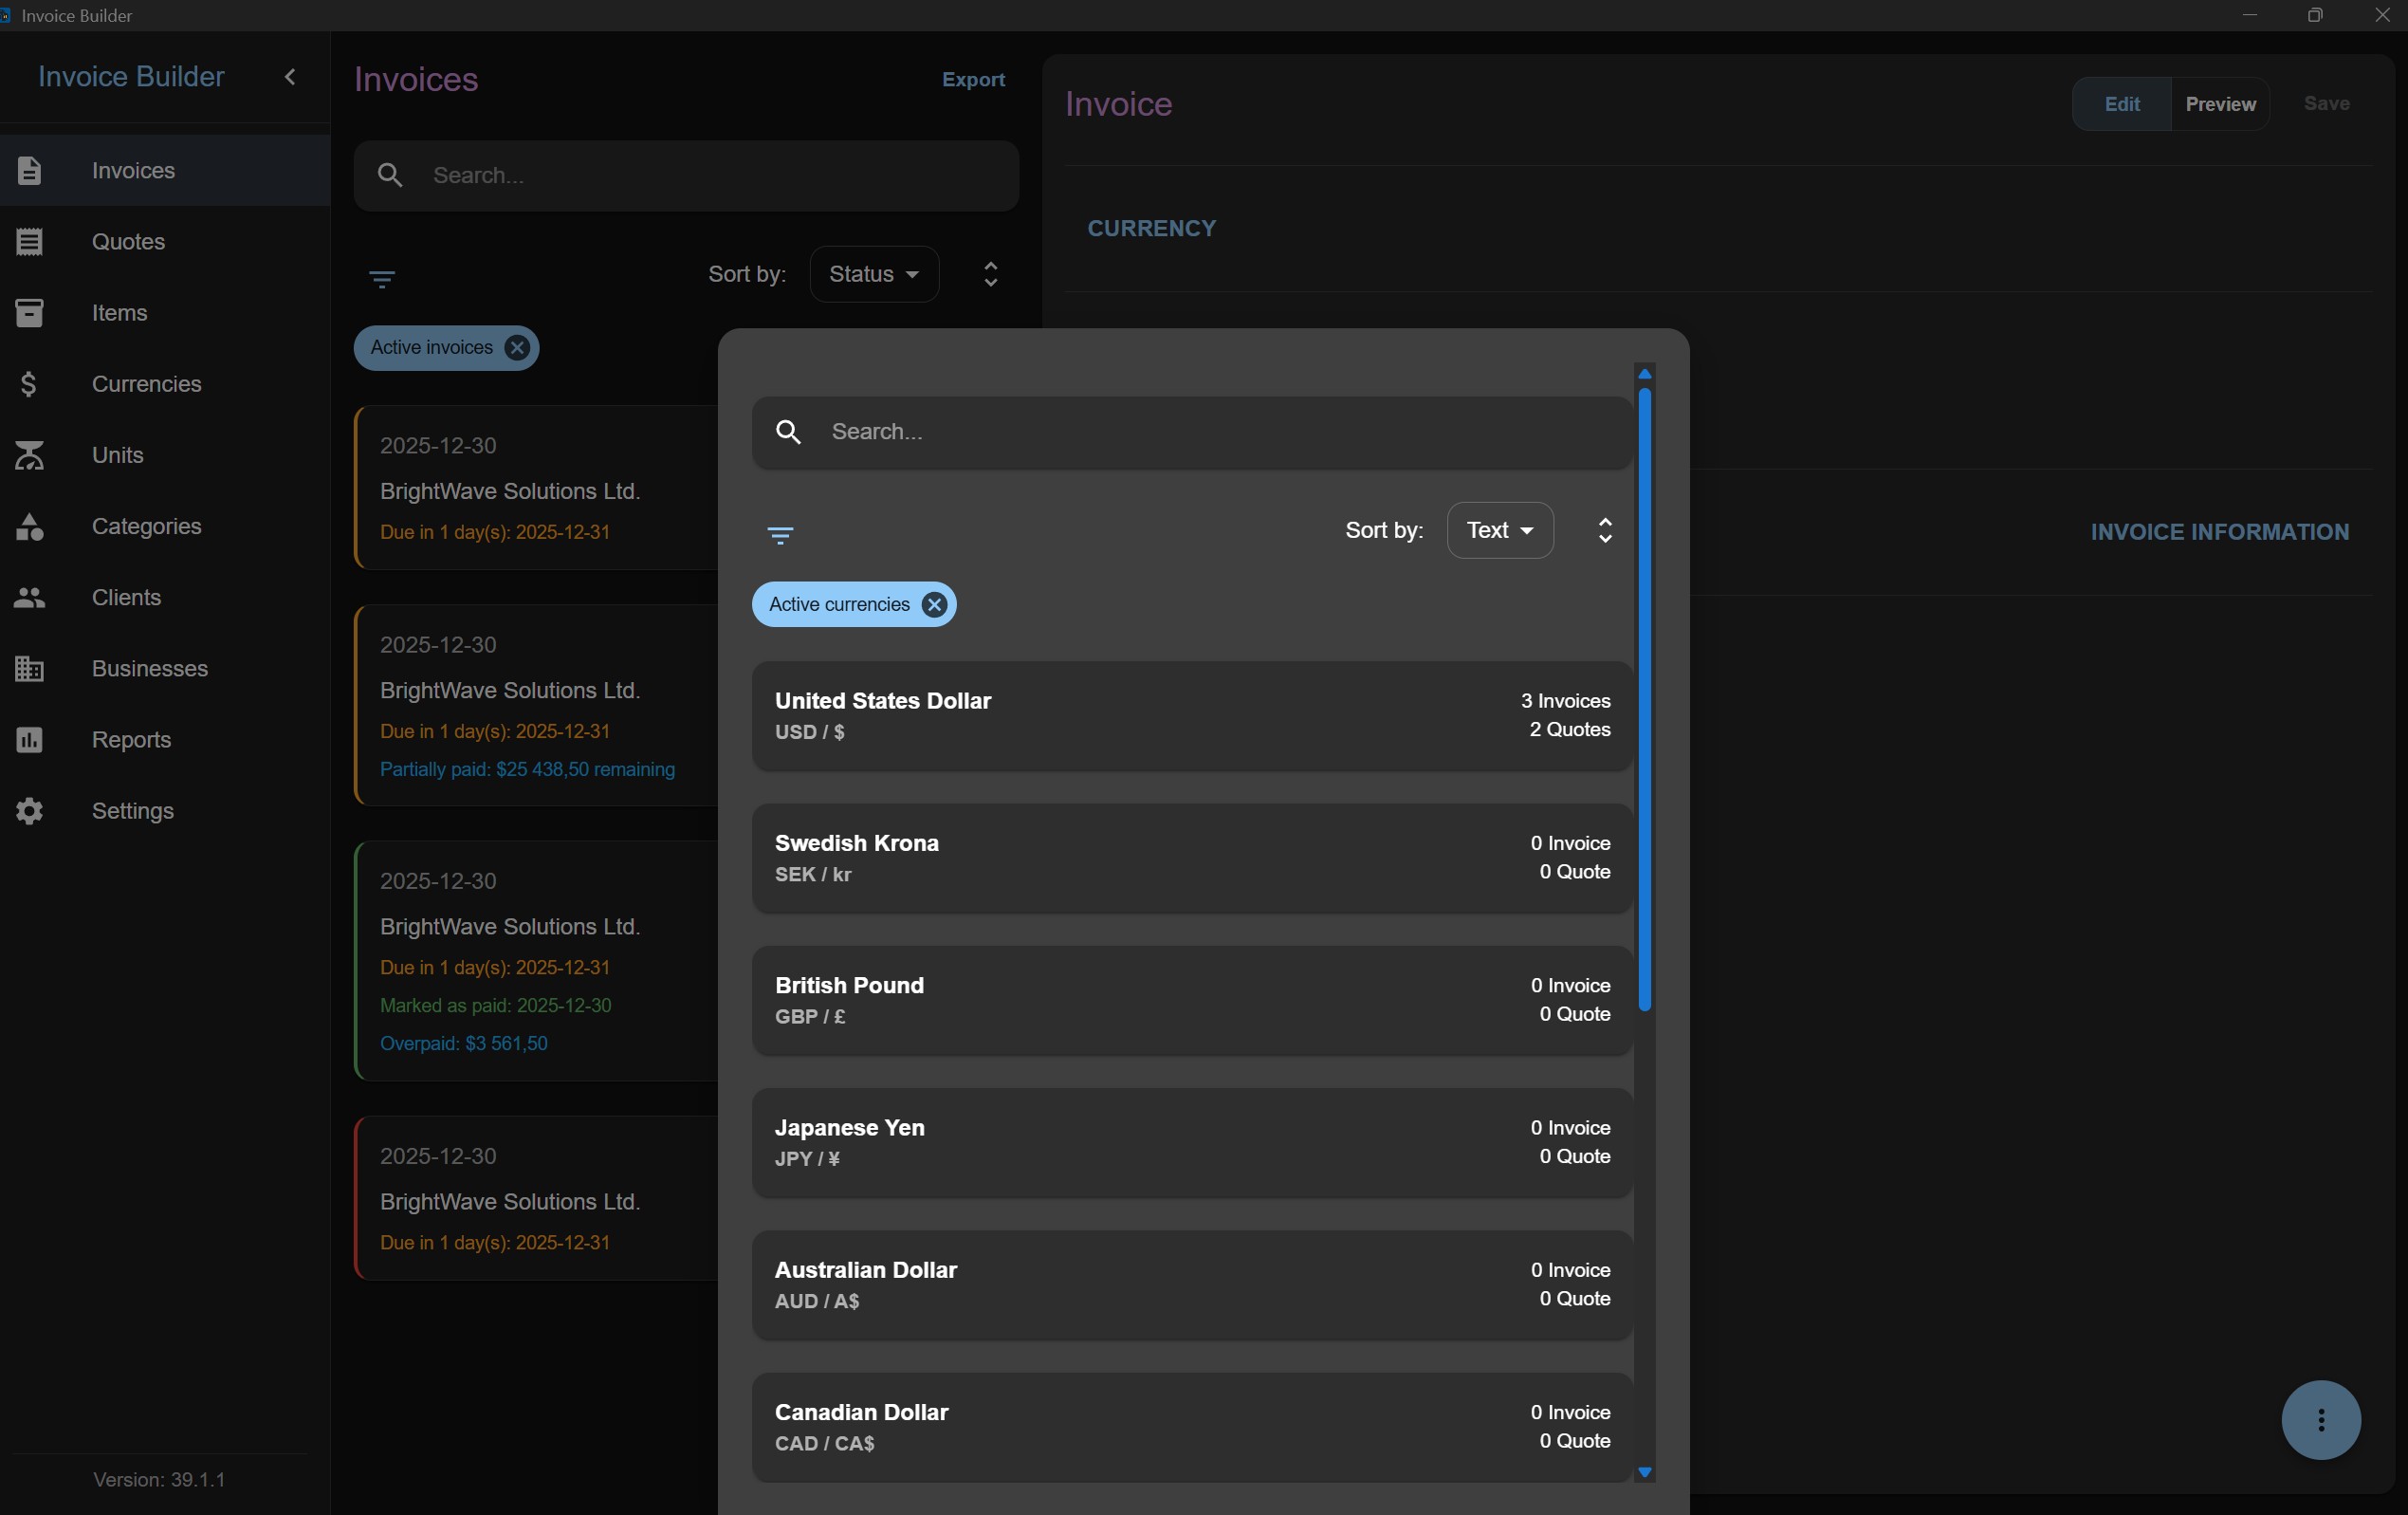Open the three-dot floating action button
2408x1515 pixels.
[2321, 1420]
